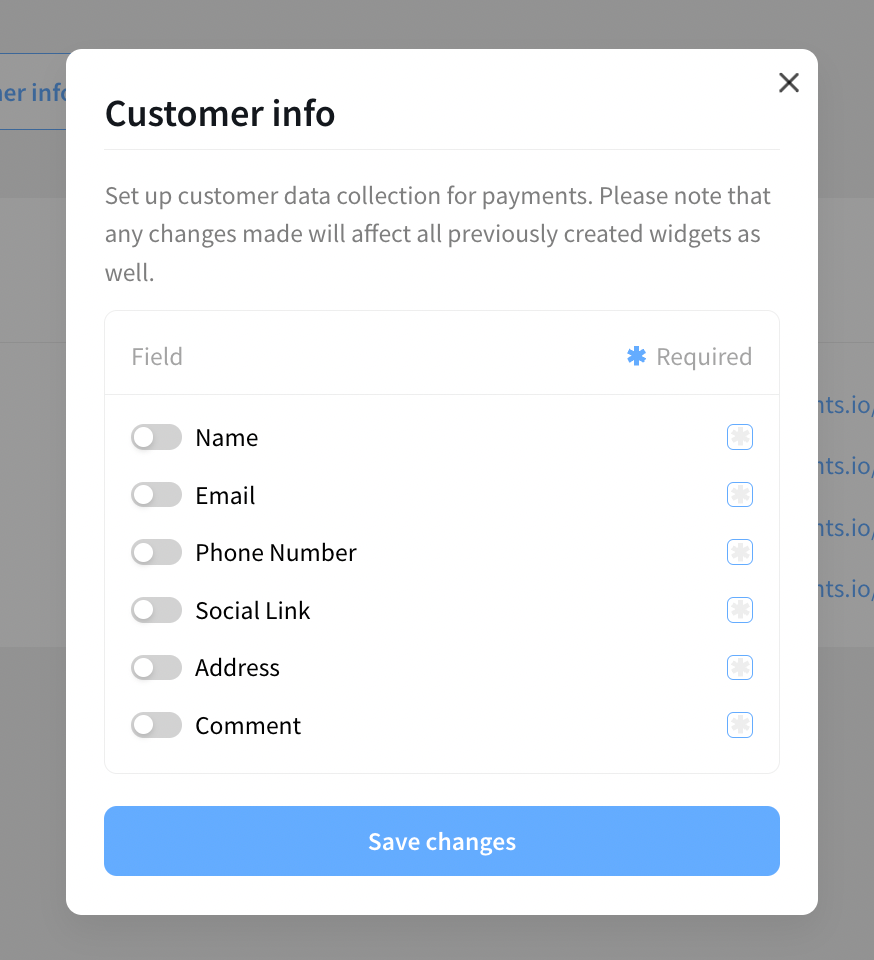
Task: Save changes to customer info
Action: [441, 841]
